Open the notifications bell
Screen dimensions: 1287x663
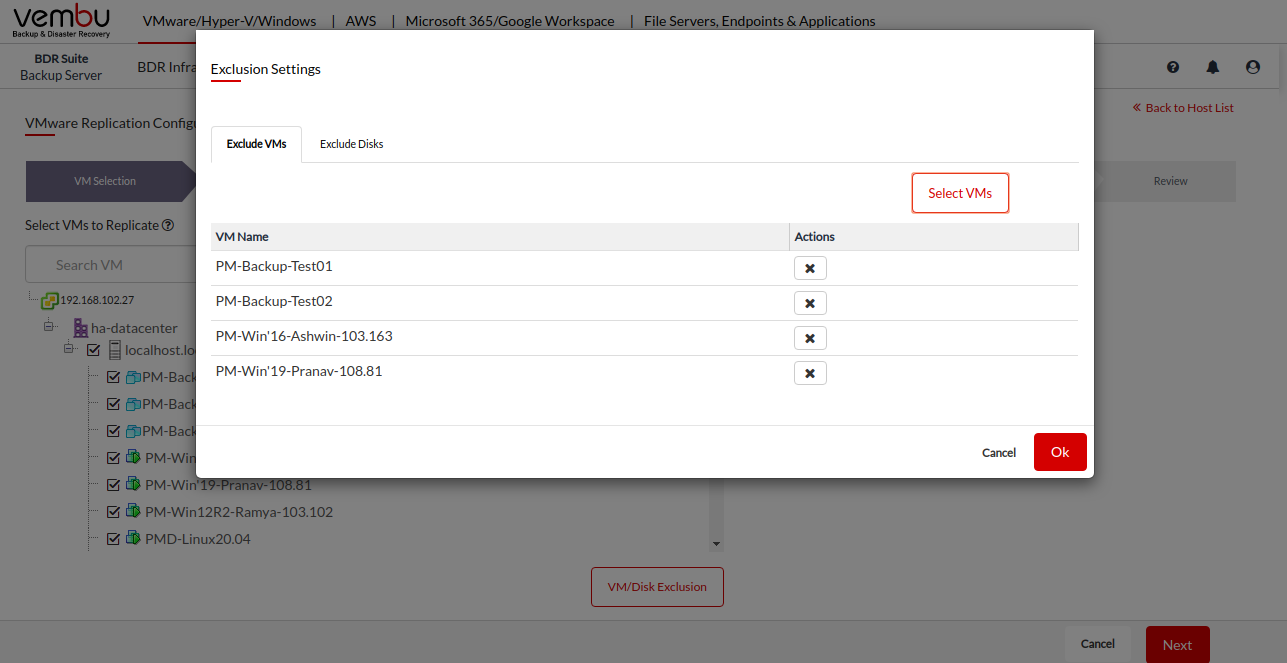pyautogui.click(x=1213, y=67)
